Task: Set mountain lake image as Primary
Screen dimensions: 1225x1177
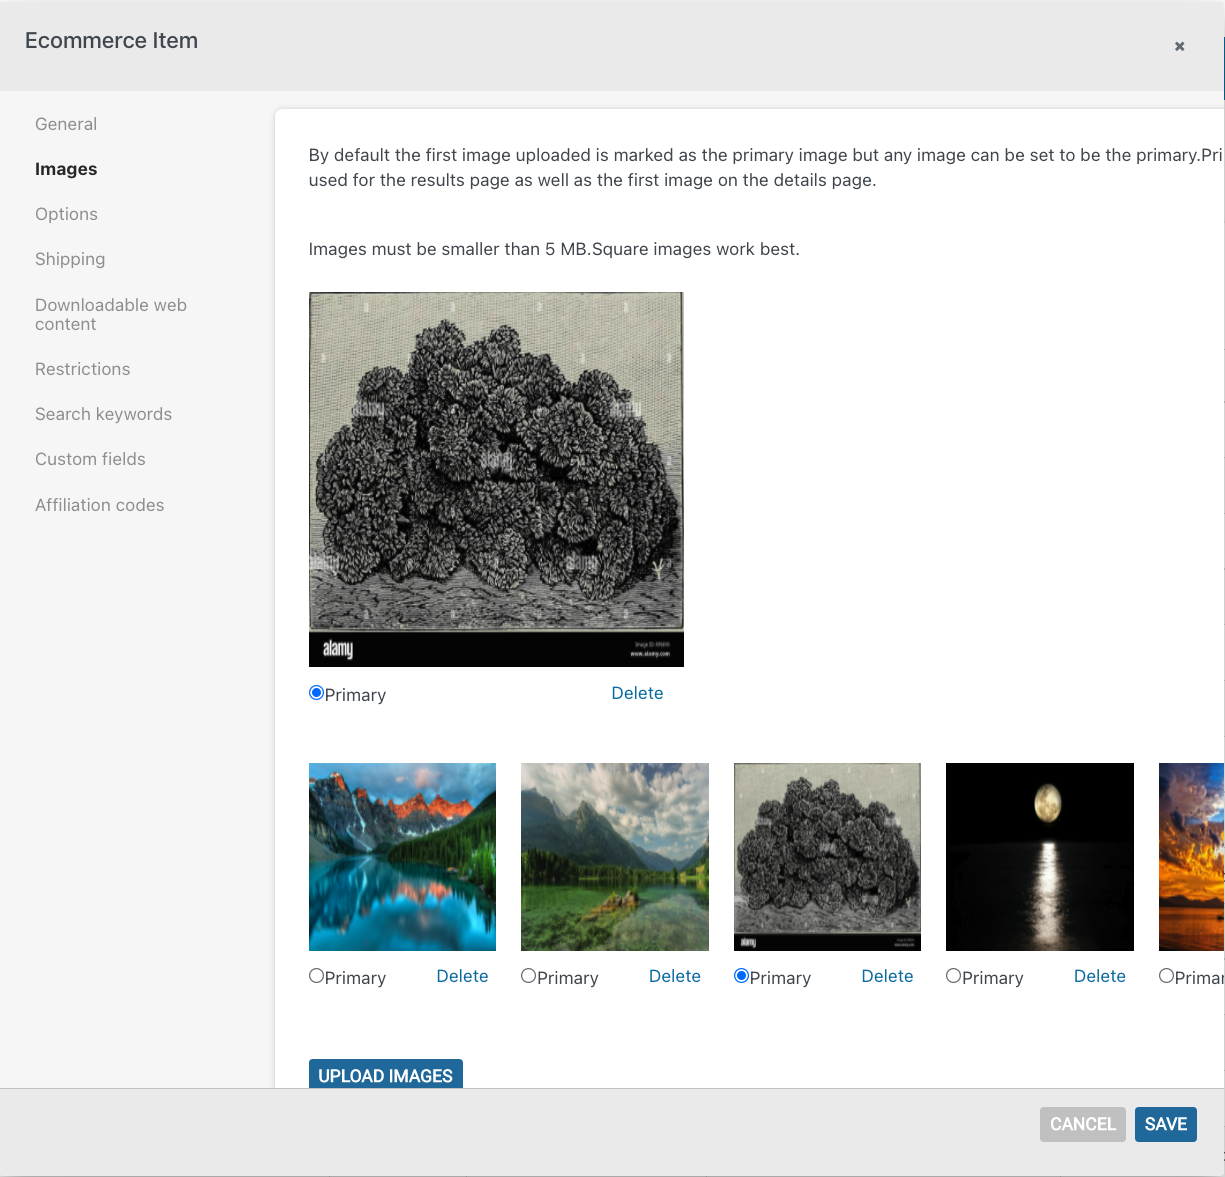Action: tap(316, 976)
